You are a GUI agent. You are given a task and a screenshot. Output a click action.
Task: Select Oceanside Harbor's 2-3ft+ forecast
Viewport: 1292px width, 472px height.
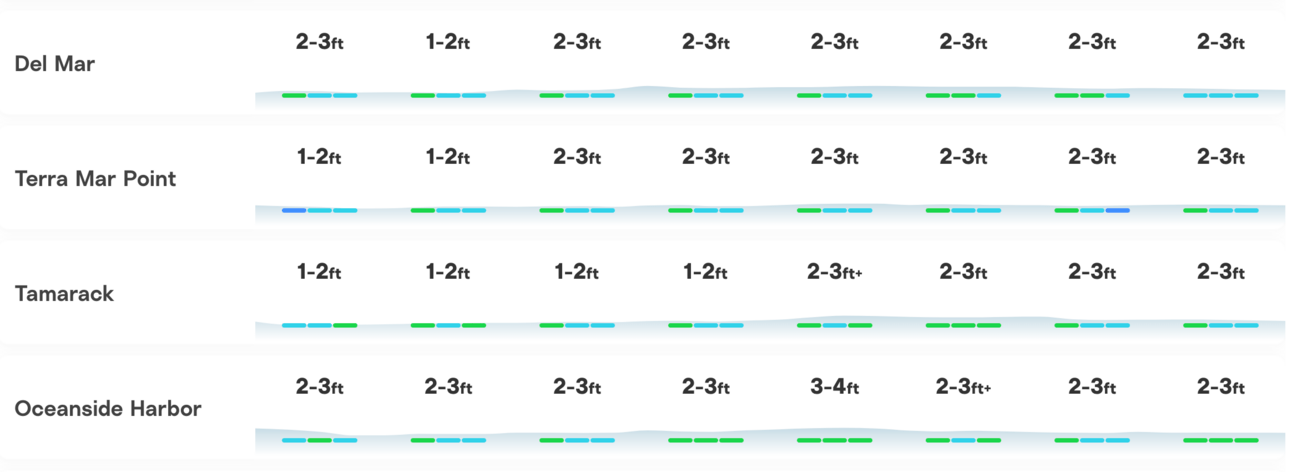964,387
